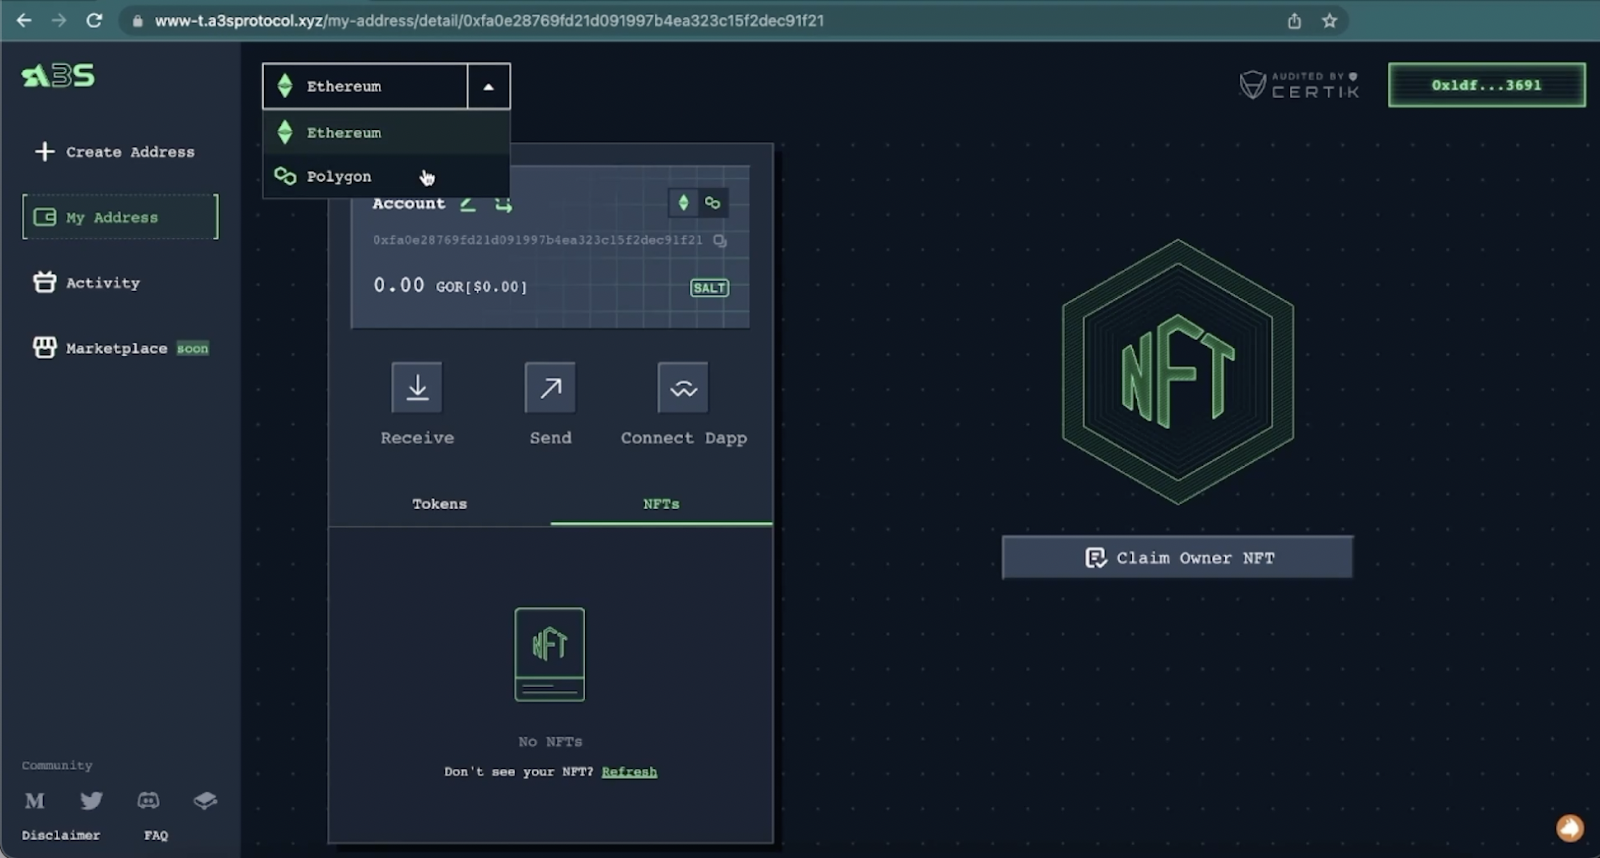Reload the page with browser refresh icon
This screenshot has height=858, width=1600.
click(94, 20)
